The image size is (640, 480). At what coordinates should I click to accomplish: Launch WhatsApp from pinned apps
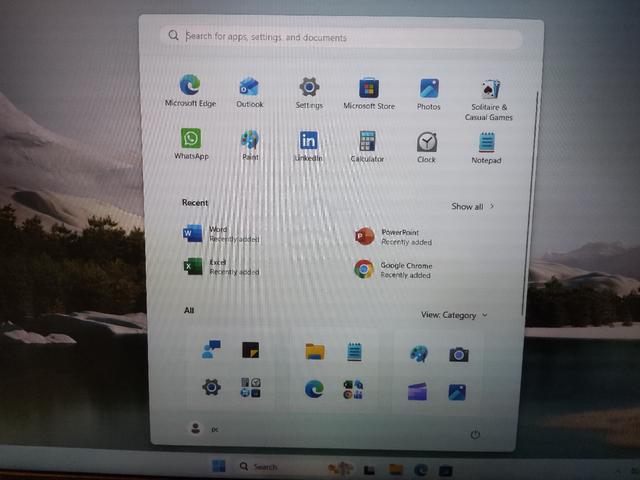(191, 144)
